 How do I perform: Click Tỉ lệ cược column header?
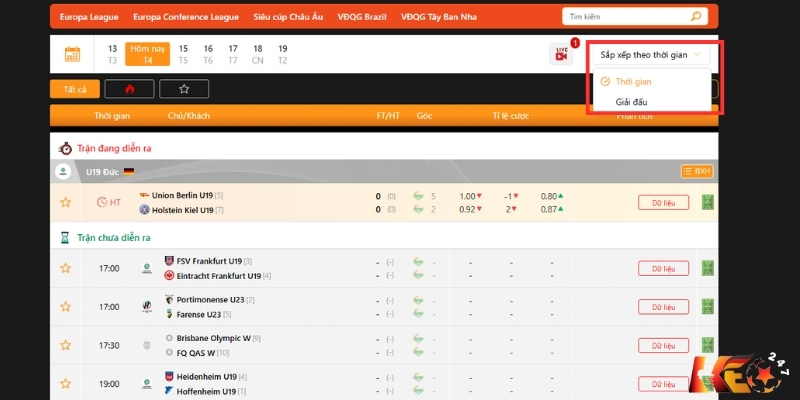tap(511, 116)
